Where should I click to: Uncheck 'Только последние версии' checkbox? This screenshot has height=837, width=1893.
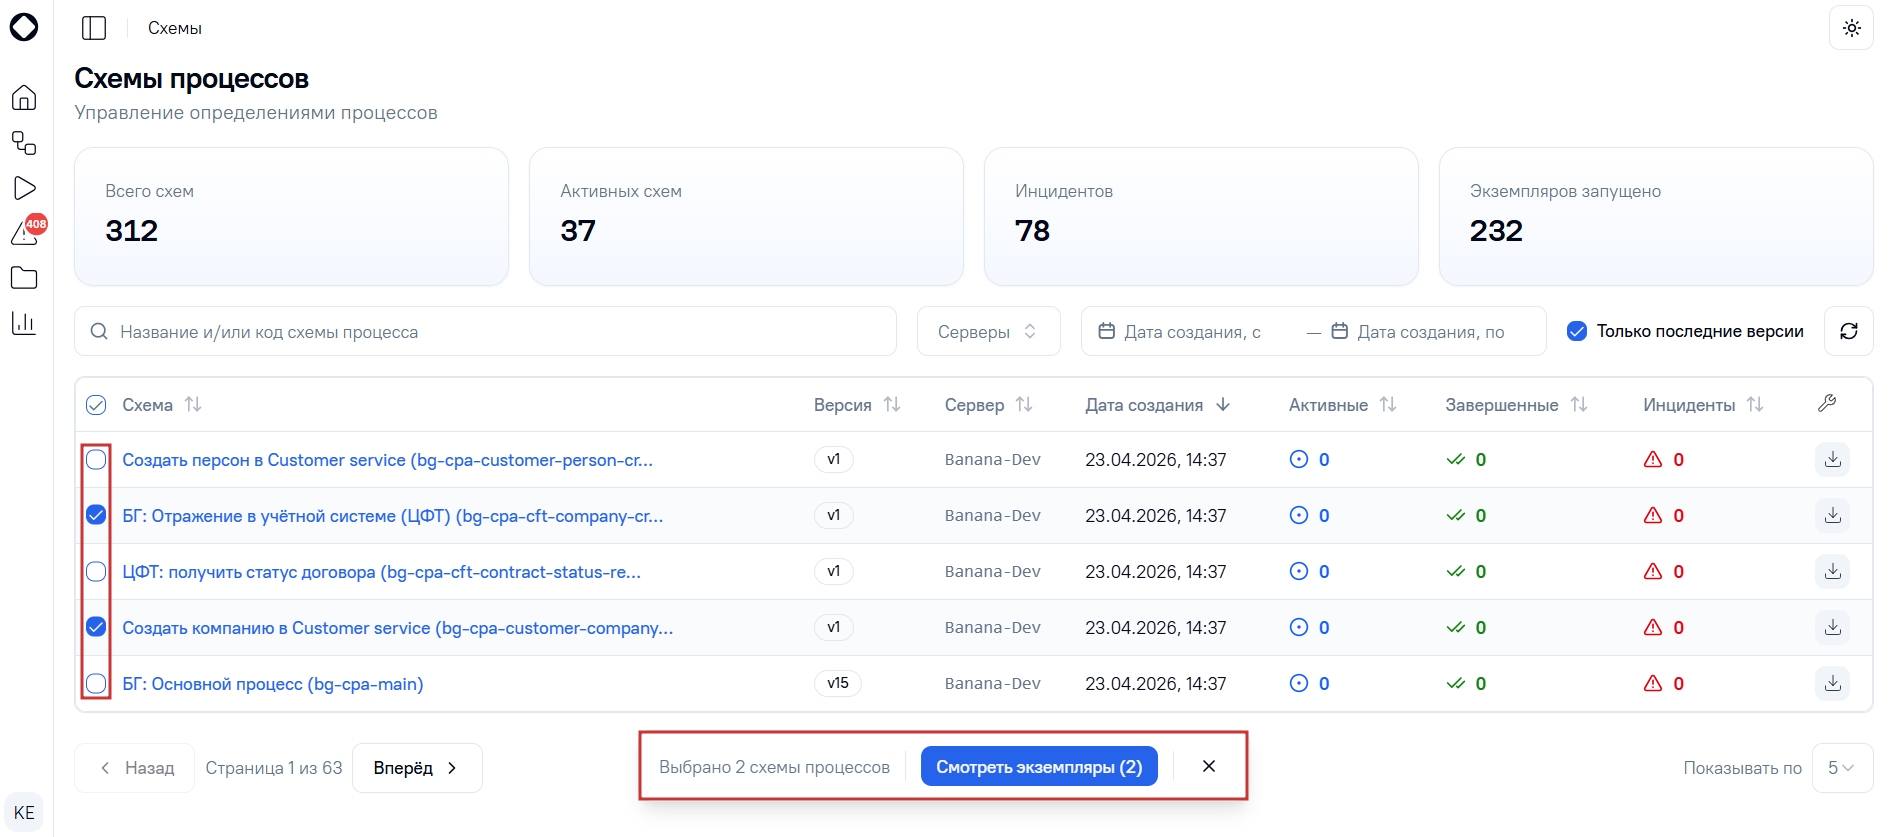[x=1577, y=331]
